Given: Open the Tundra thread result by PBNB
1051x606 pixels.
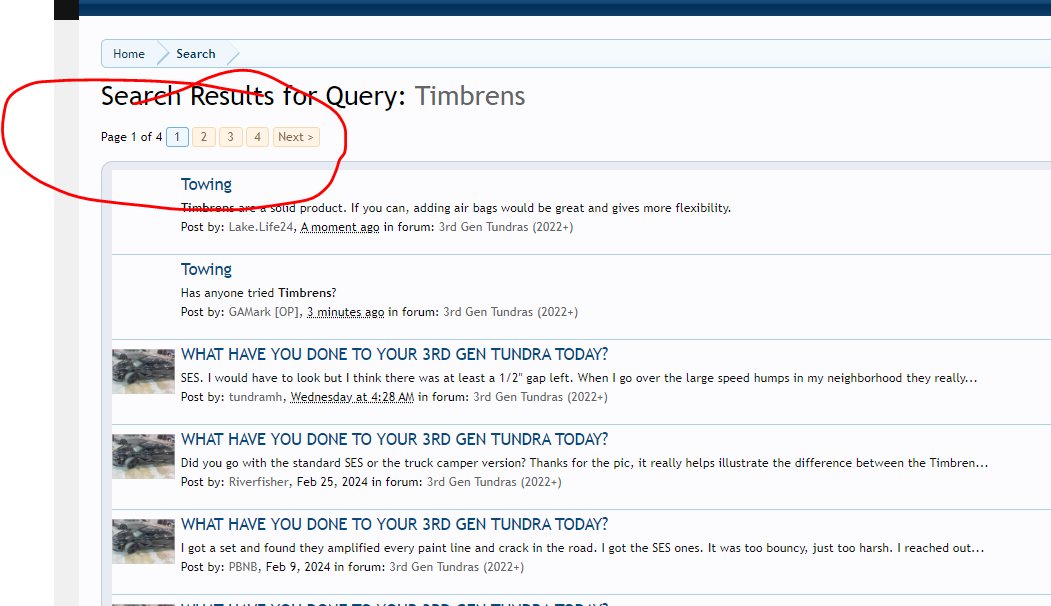Looking at the screenshot, I should pos(394,524).
